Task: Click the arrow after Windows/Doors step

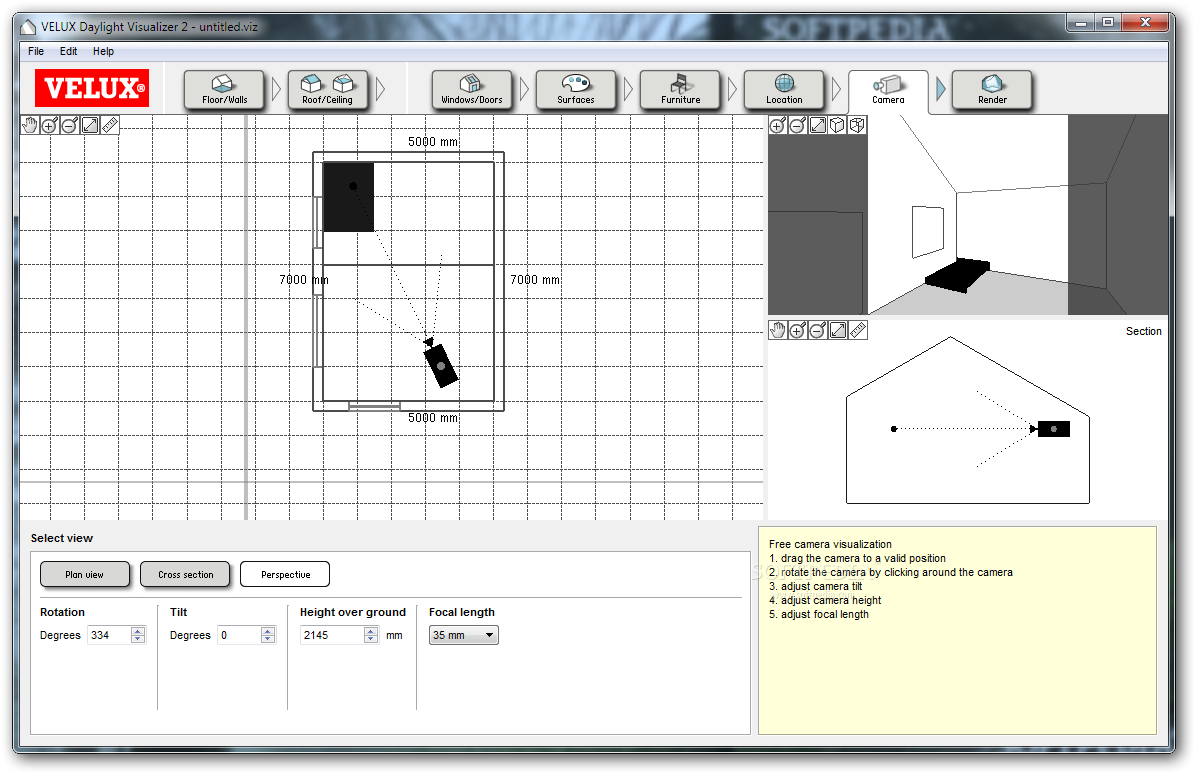Action: tap(524, 89)
